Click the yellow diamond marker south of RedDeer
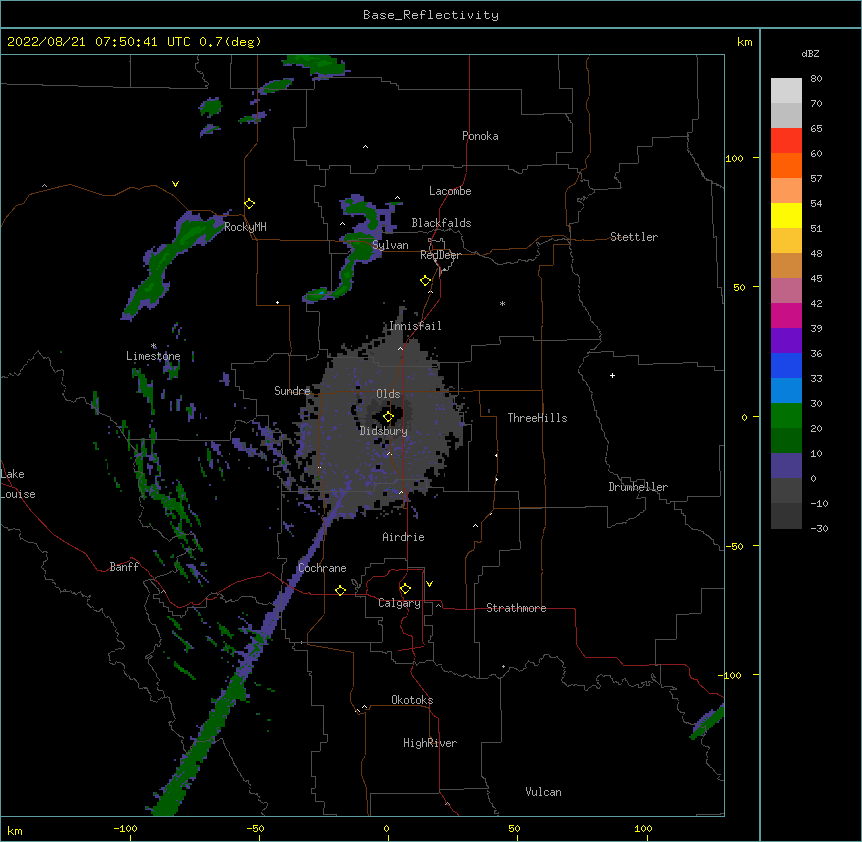This screenshot has width=862, height=842. pyautogui.click(x=425, y=281)
